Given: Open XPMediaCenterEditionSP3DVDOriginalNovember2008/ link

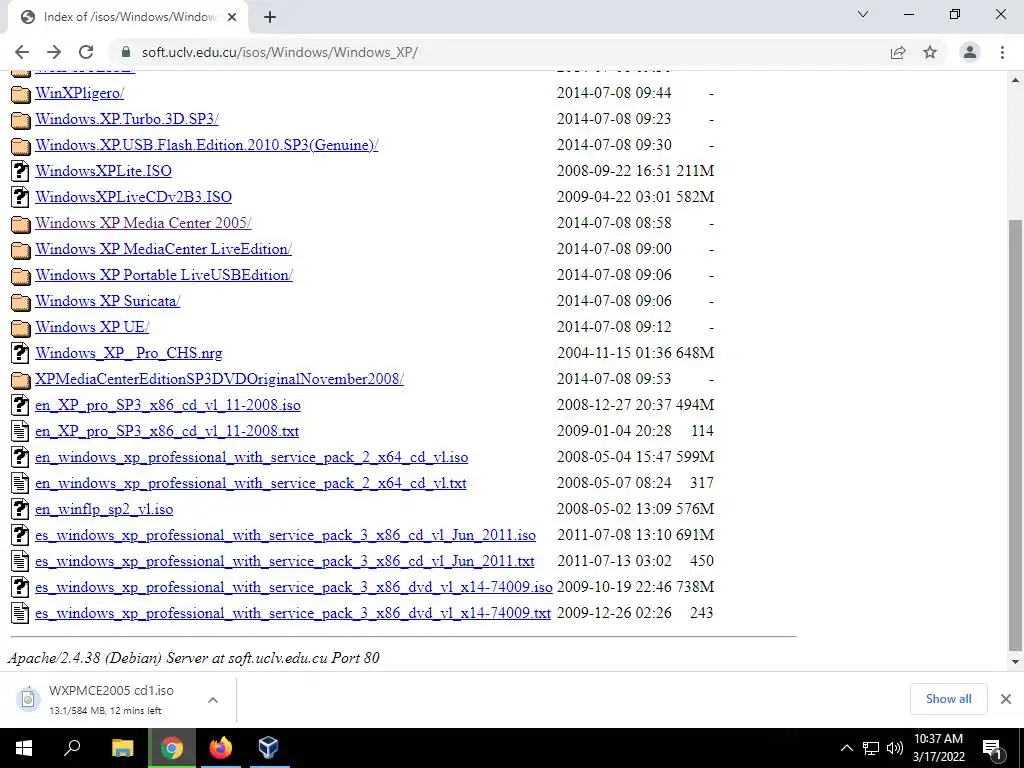Looking at the screenshot, I should (219, 379).
